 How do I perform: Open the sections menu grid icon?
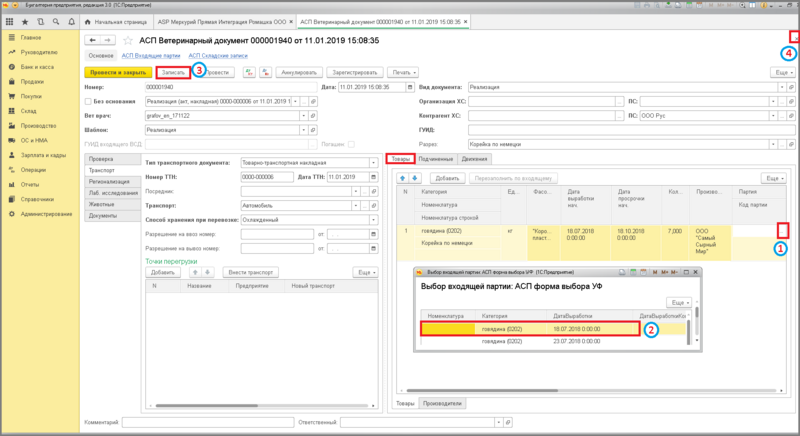pos(9,22)
